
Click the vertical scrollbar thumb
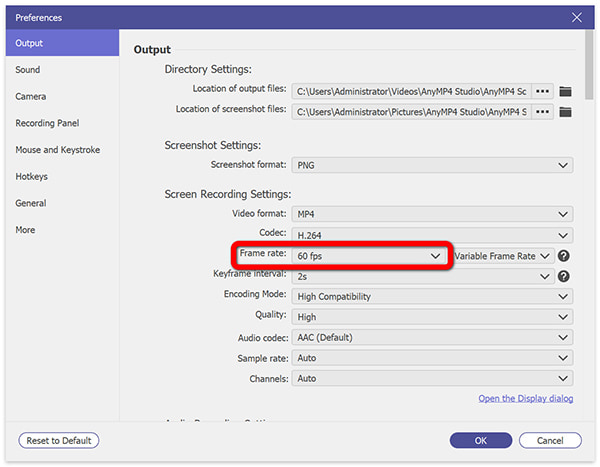point(589,65)
